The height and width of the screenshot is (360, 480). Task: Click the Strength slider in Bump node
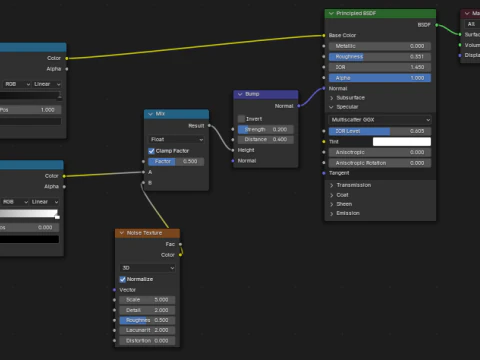pyautogui.click(x=266, y=129)
